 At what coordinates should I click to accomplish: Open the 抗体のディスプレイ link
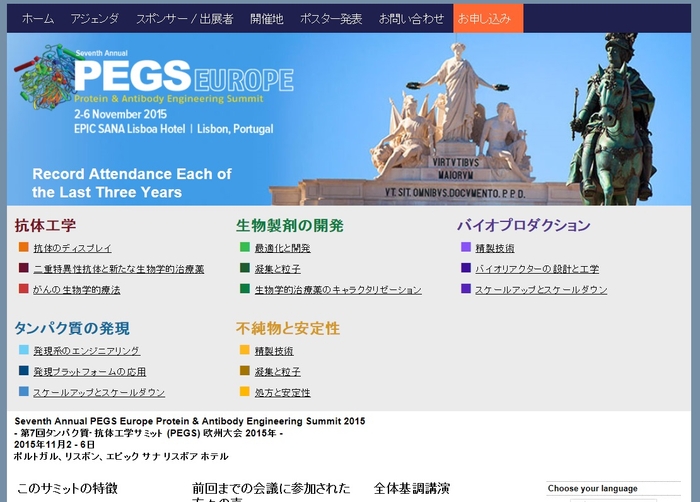pos(72,248)
